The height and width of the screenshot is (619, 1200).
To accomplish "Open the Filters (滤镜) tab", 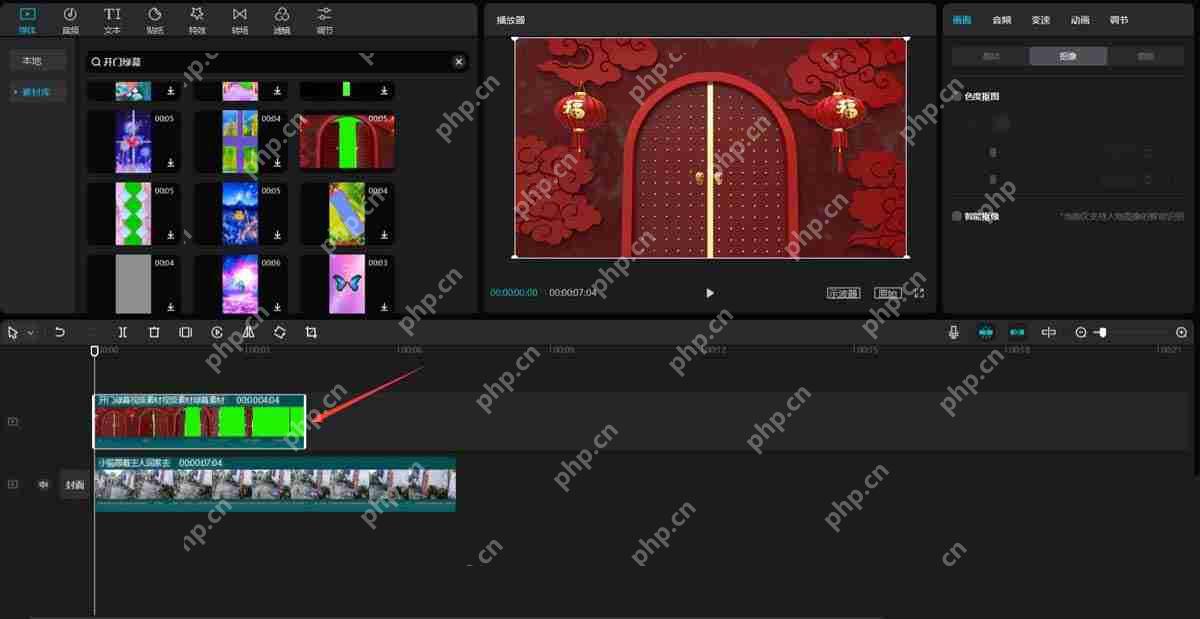I will (282, 20).
